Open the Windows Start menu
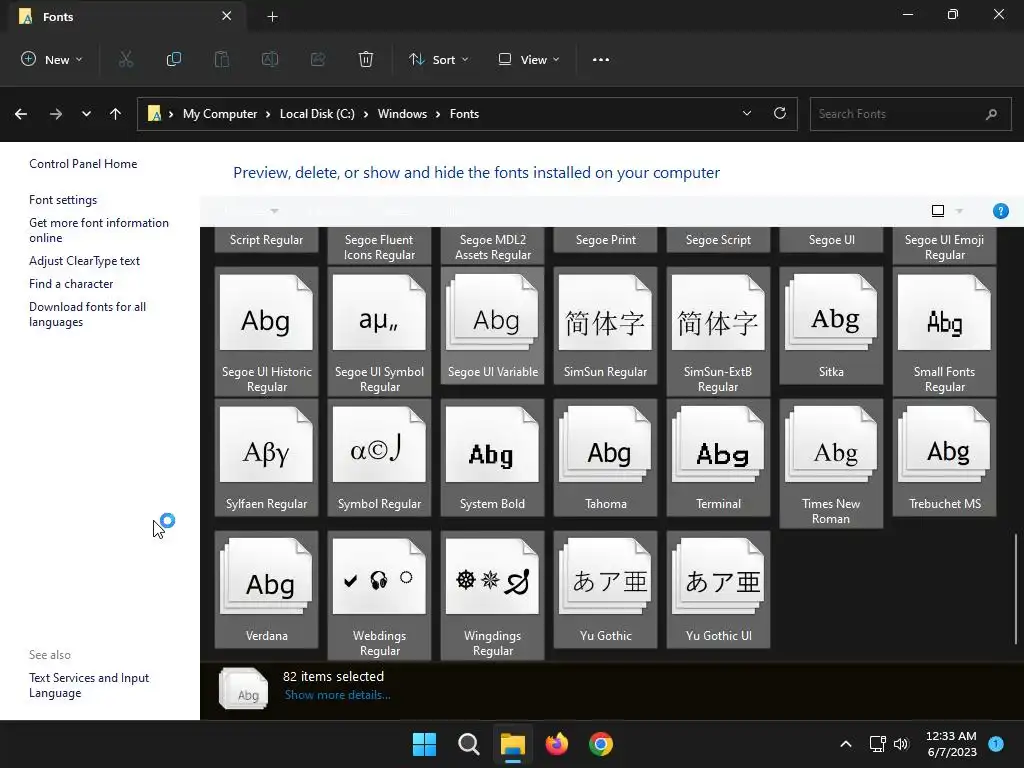 pos(424,744)
